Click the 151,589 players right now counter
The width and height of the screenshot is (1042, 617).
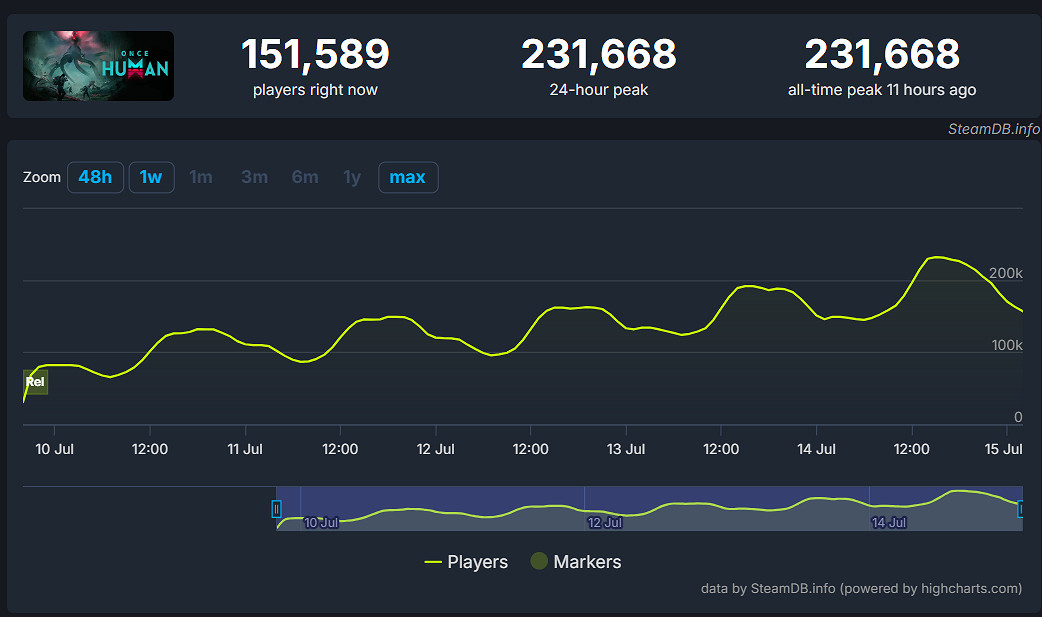pos(315,66)
